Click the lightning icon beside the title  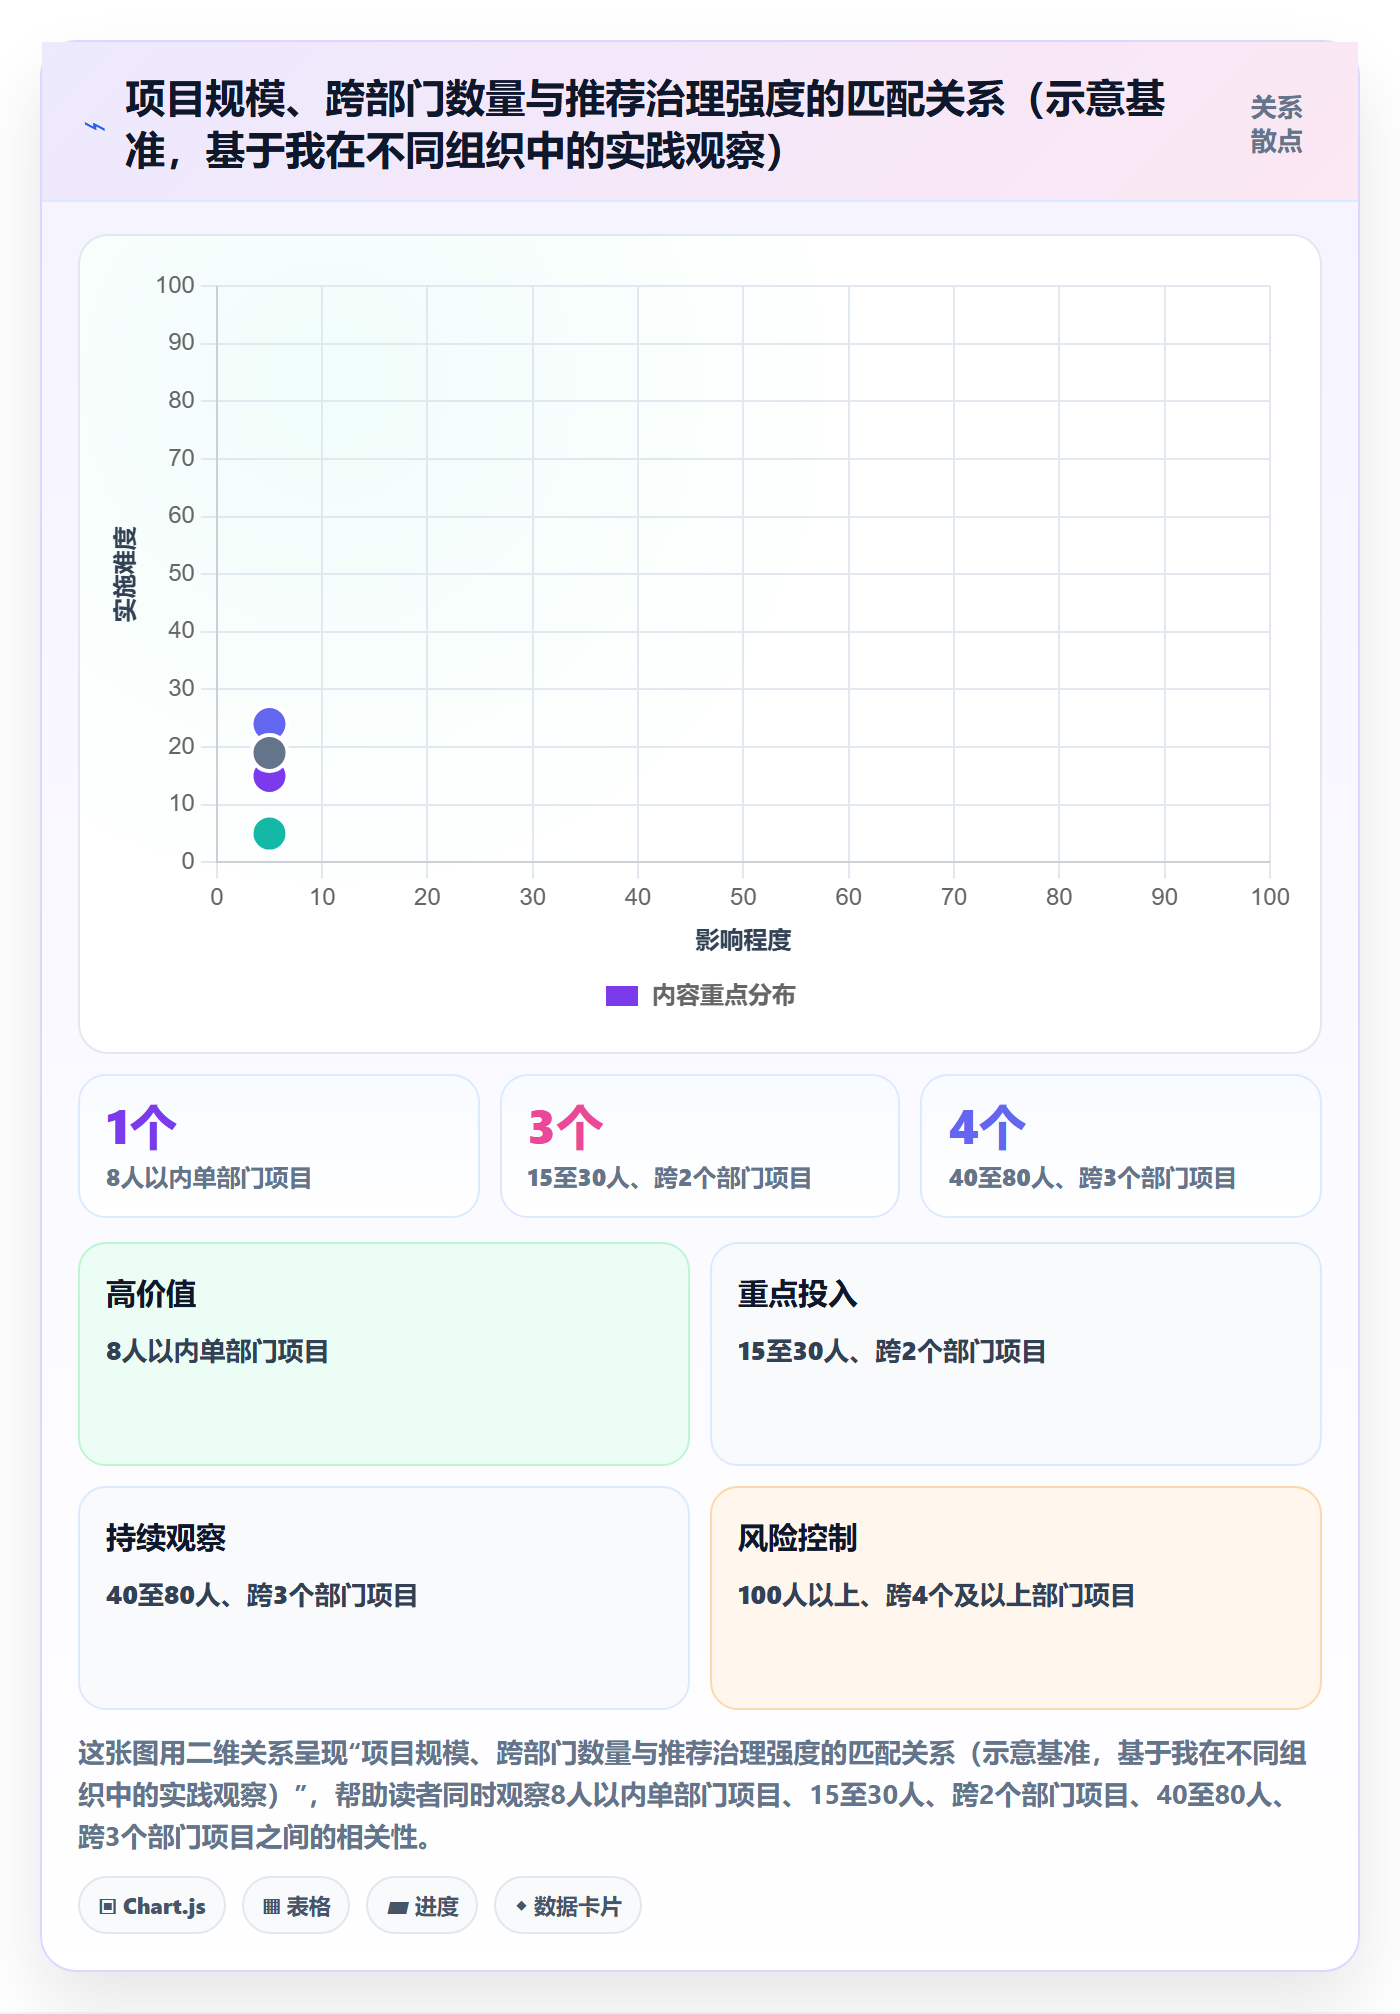(x=95, y=126)
